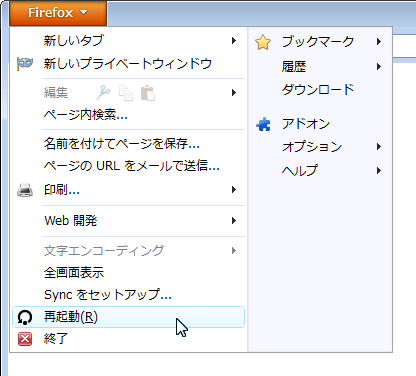The height and width of the screenshot is (376, 416).
Task: Open アドオン menu entry
Action: (x=320, y=124)
